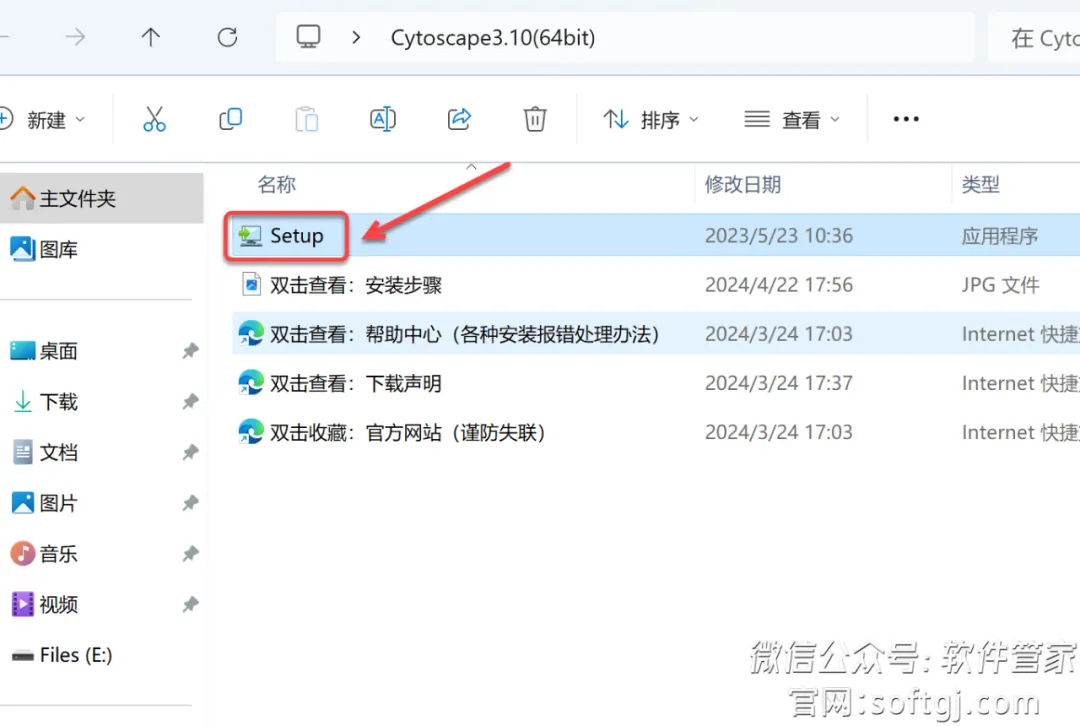Click Cytoscape3.10(64bit) in the address bar
This screenshot has width=1080, height=726.
(492, 37)
